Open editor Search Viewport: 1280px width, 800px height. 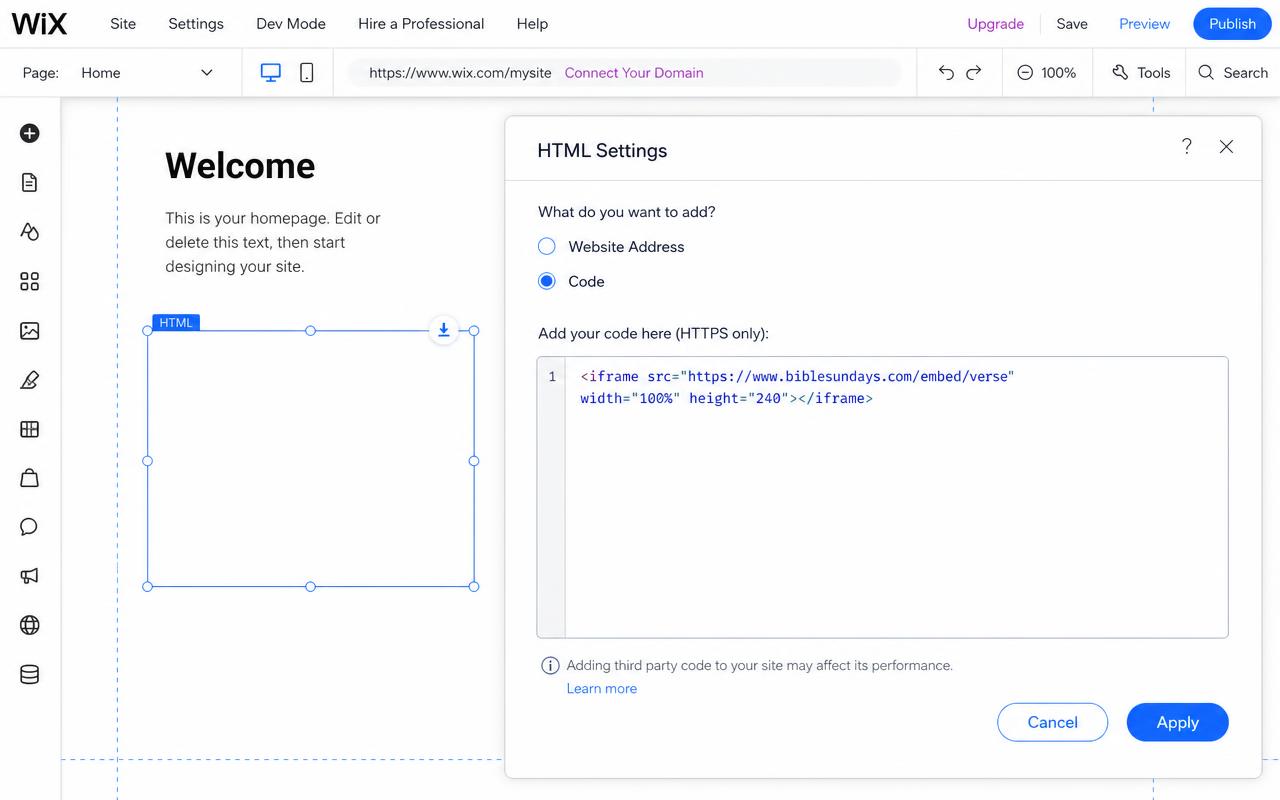point(1233,73)
